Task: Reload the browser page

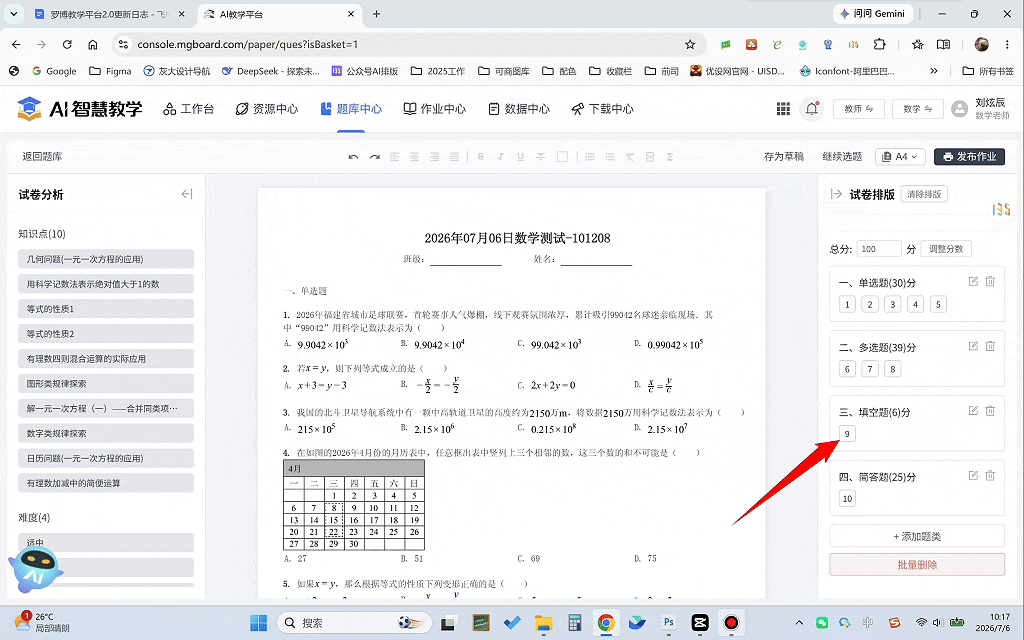Action: coord(67,44)
